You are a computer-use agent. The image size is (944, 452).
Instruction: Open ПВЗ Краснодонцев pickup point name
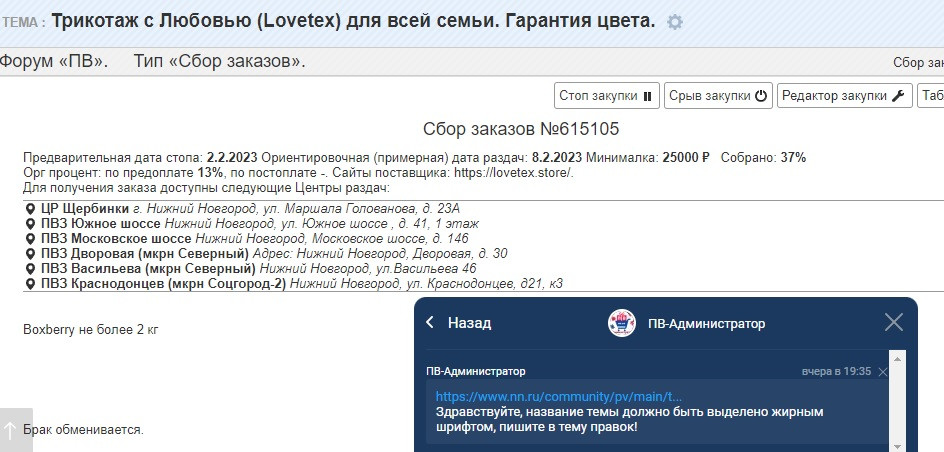click(x=163, y=283)
